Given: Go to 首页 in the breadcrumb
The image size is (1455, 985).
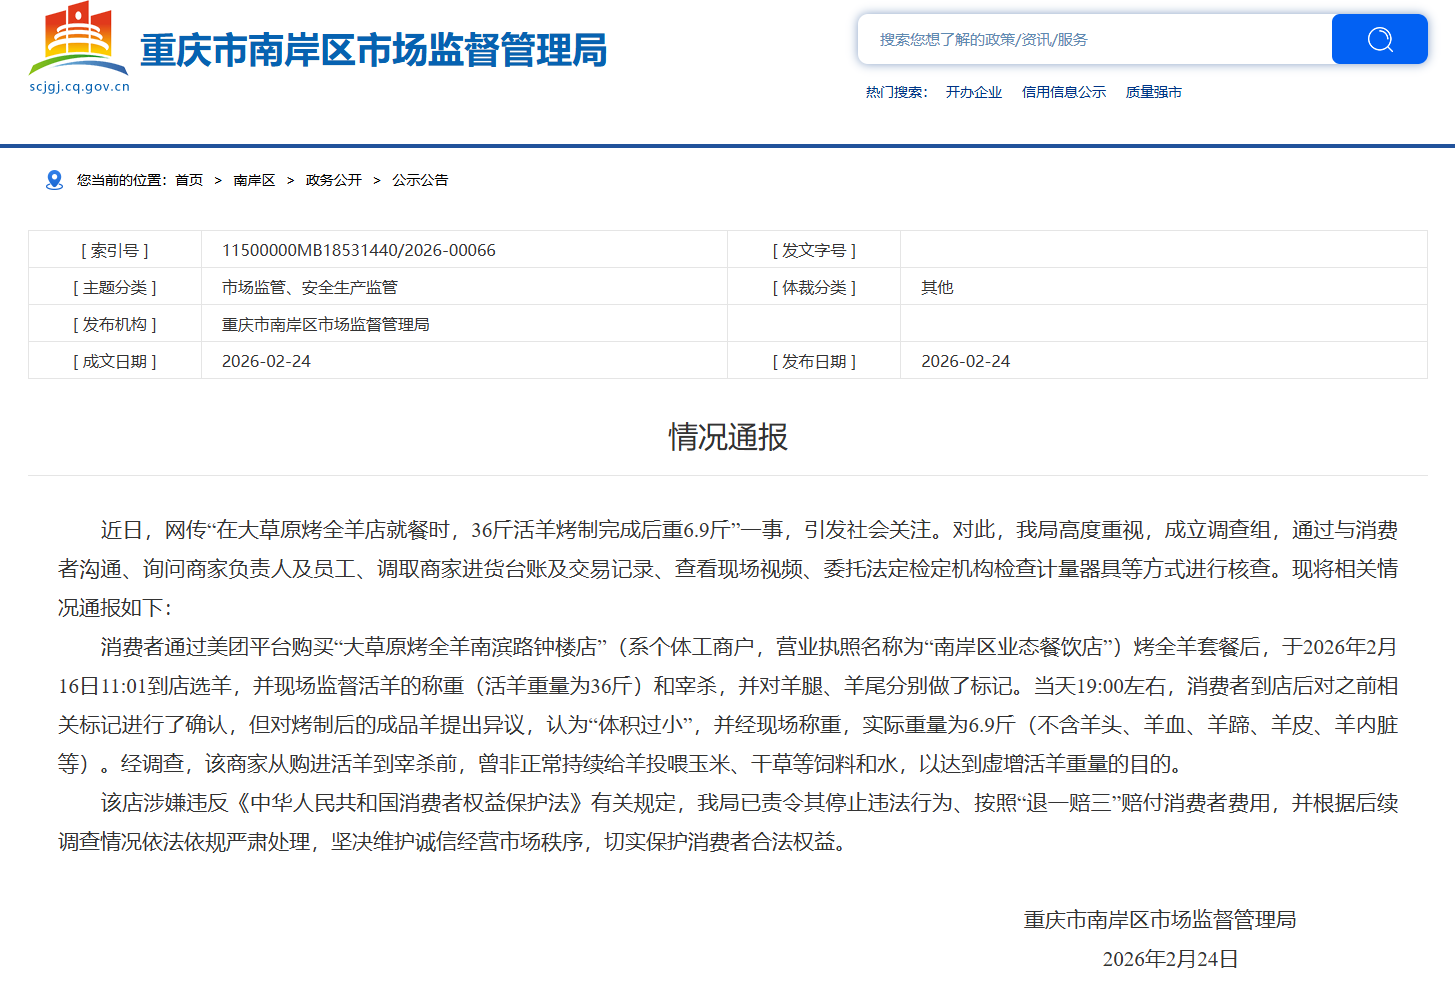Looking at the screenshot, I should tap(189, 180).
